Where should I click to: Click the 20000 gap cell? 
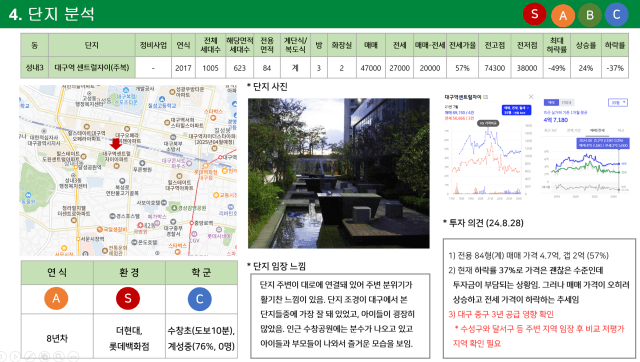tap(430, 68)
